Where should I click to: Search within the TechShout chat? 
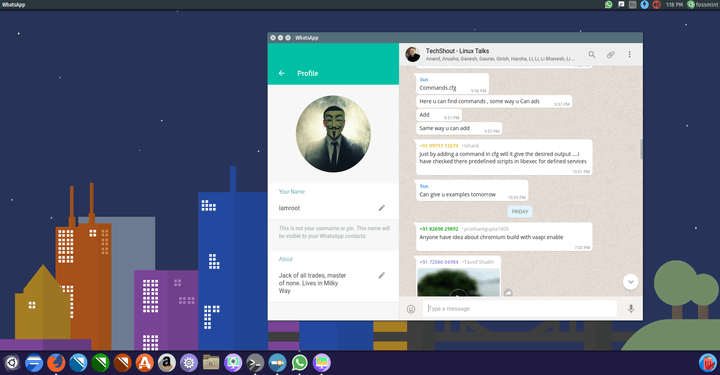point(592,55)
